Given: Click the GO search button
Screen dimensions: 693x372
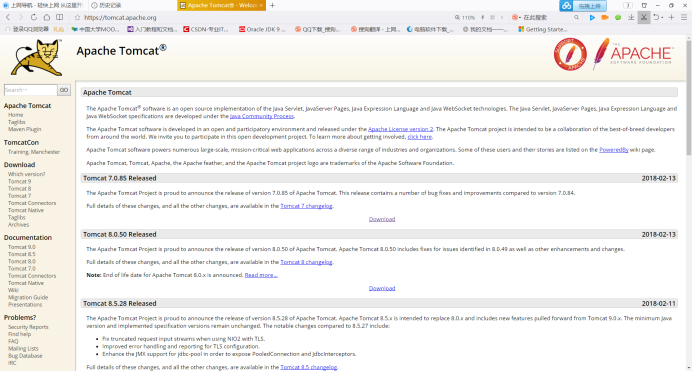Looking at the screenshot, I should coord(64,90).
